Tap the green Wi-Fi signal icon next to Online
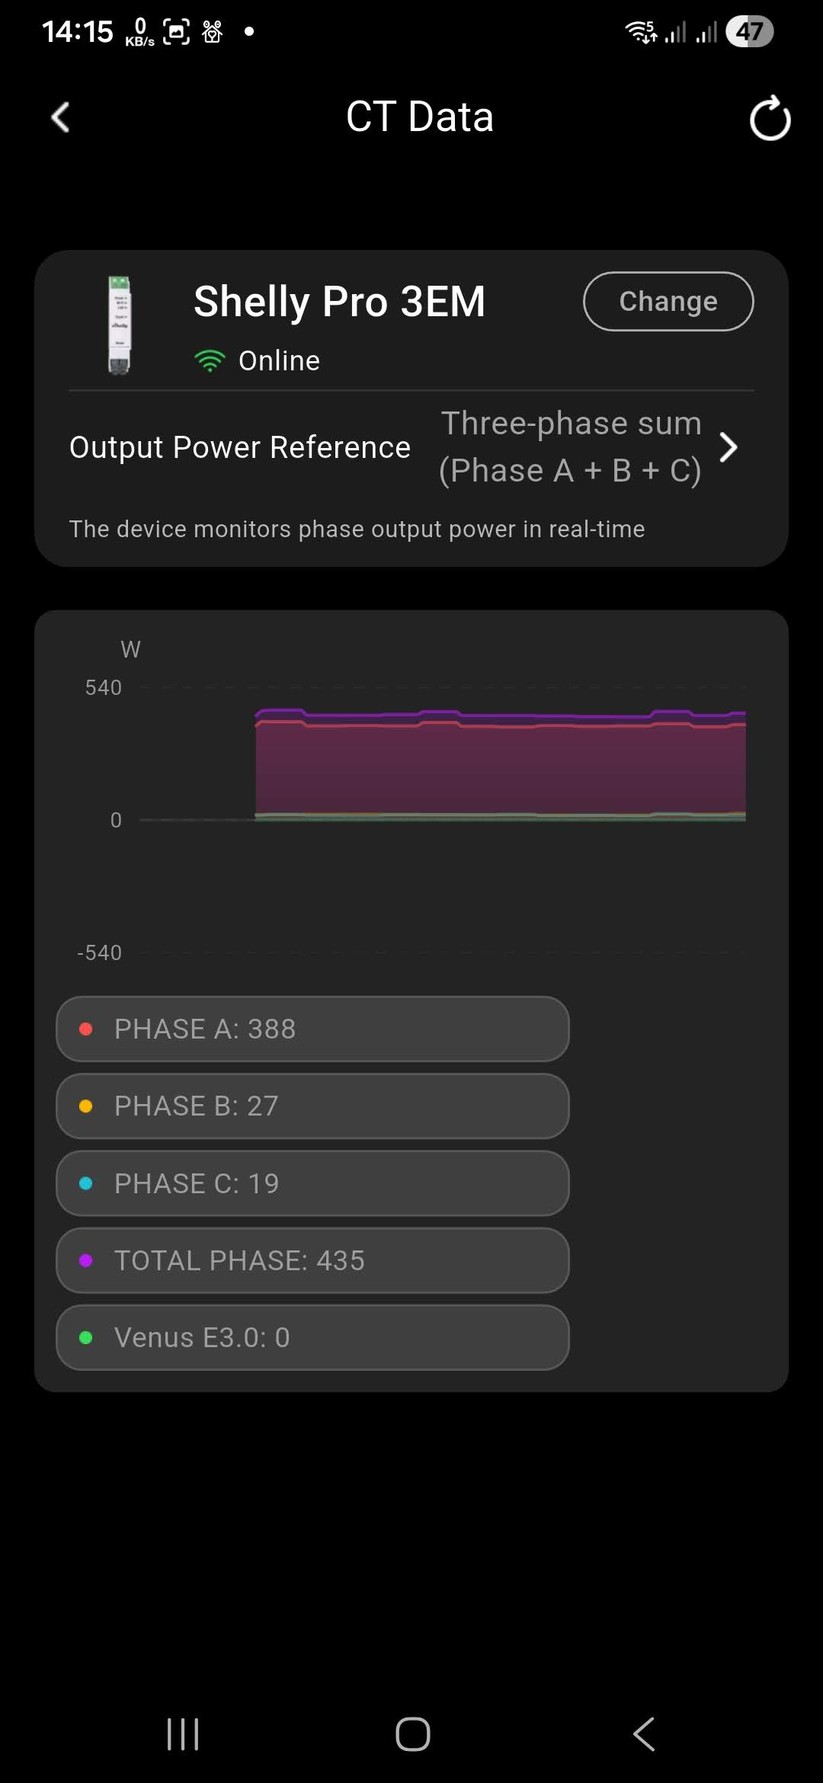The width and height of the screenshot is (823, 1783). click(209, 359)
